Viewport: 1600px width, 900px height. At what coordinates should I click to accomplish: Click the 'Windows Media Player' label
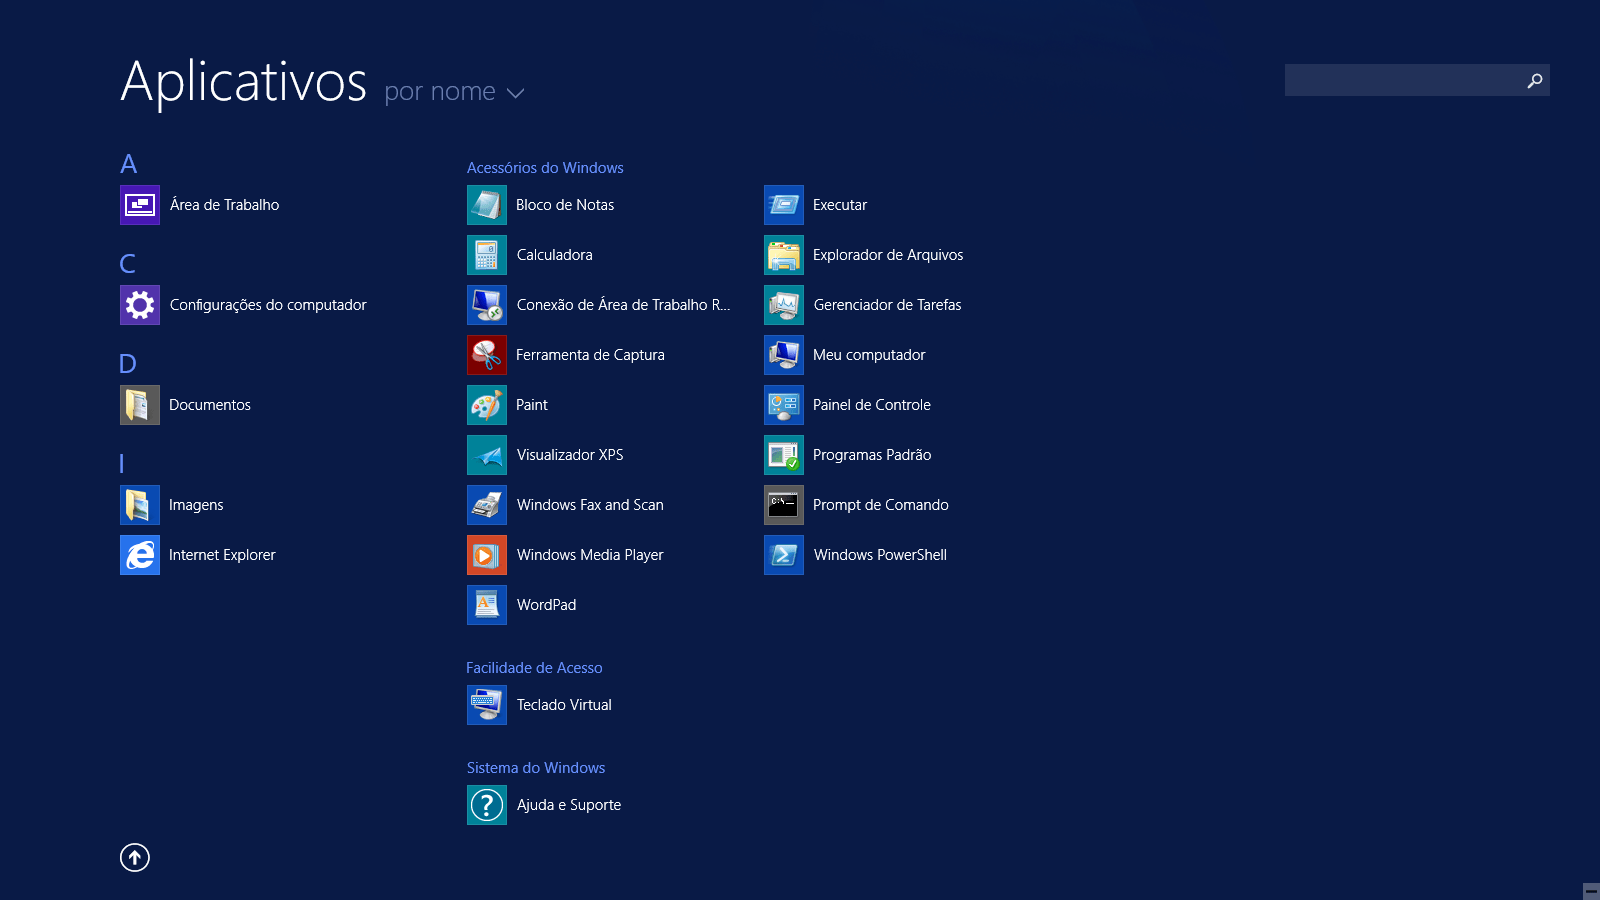click(x=590, y=555)
